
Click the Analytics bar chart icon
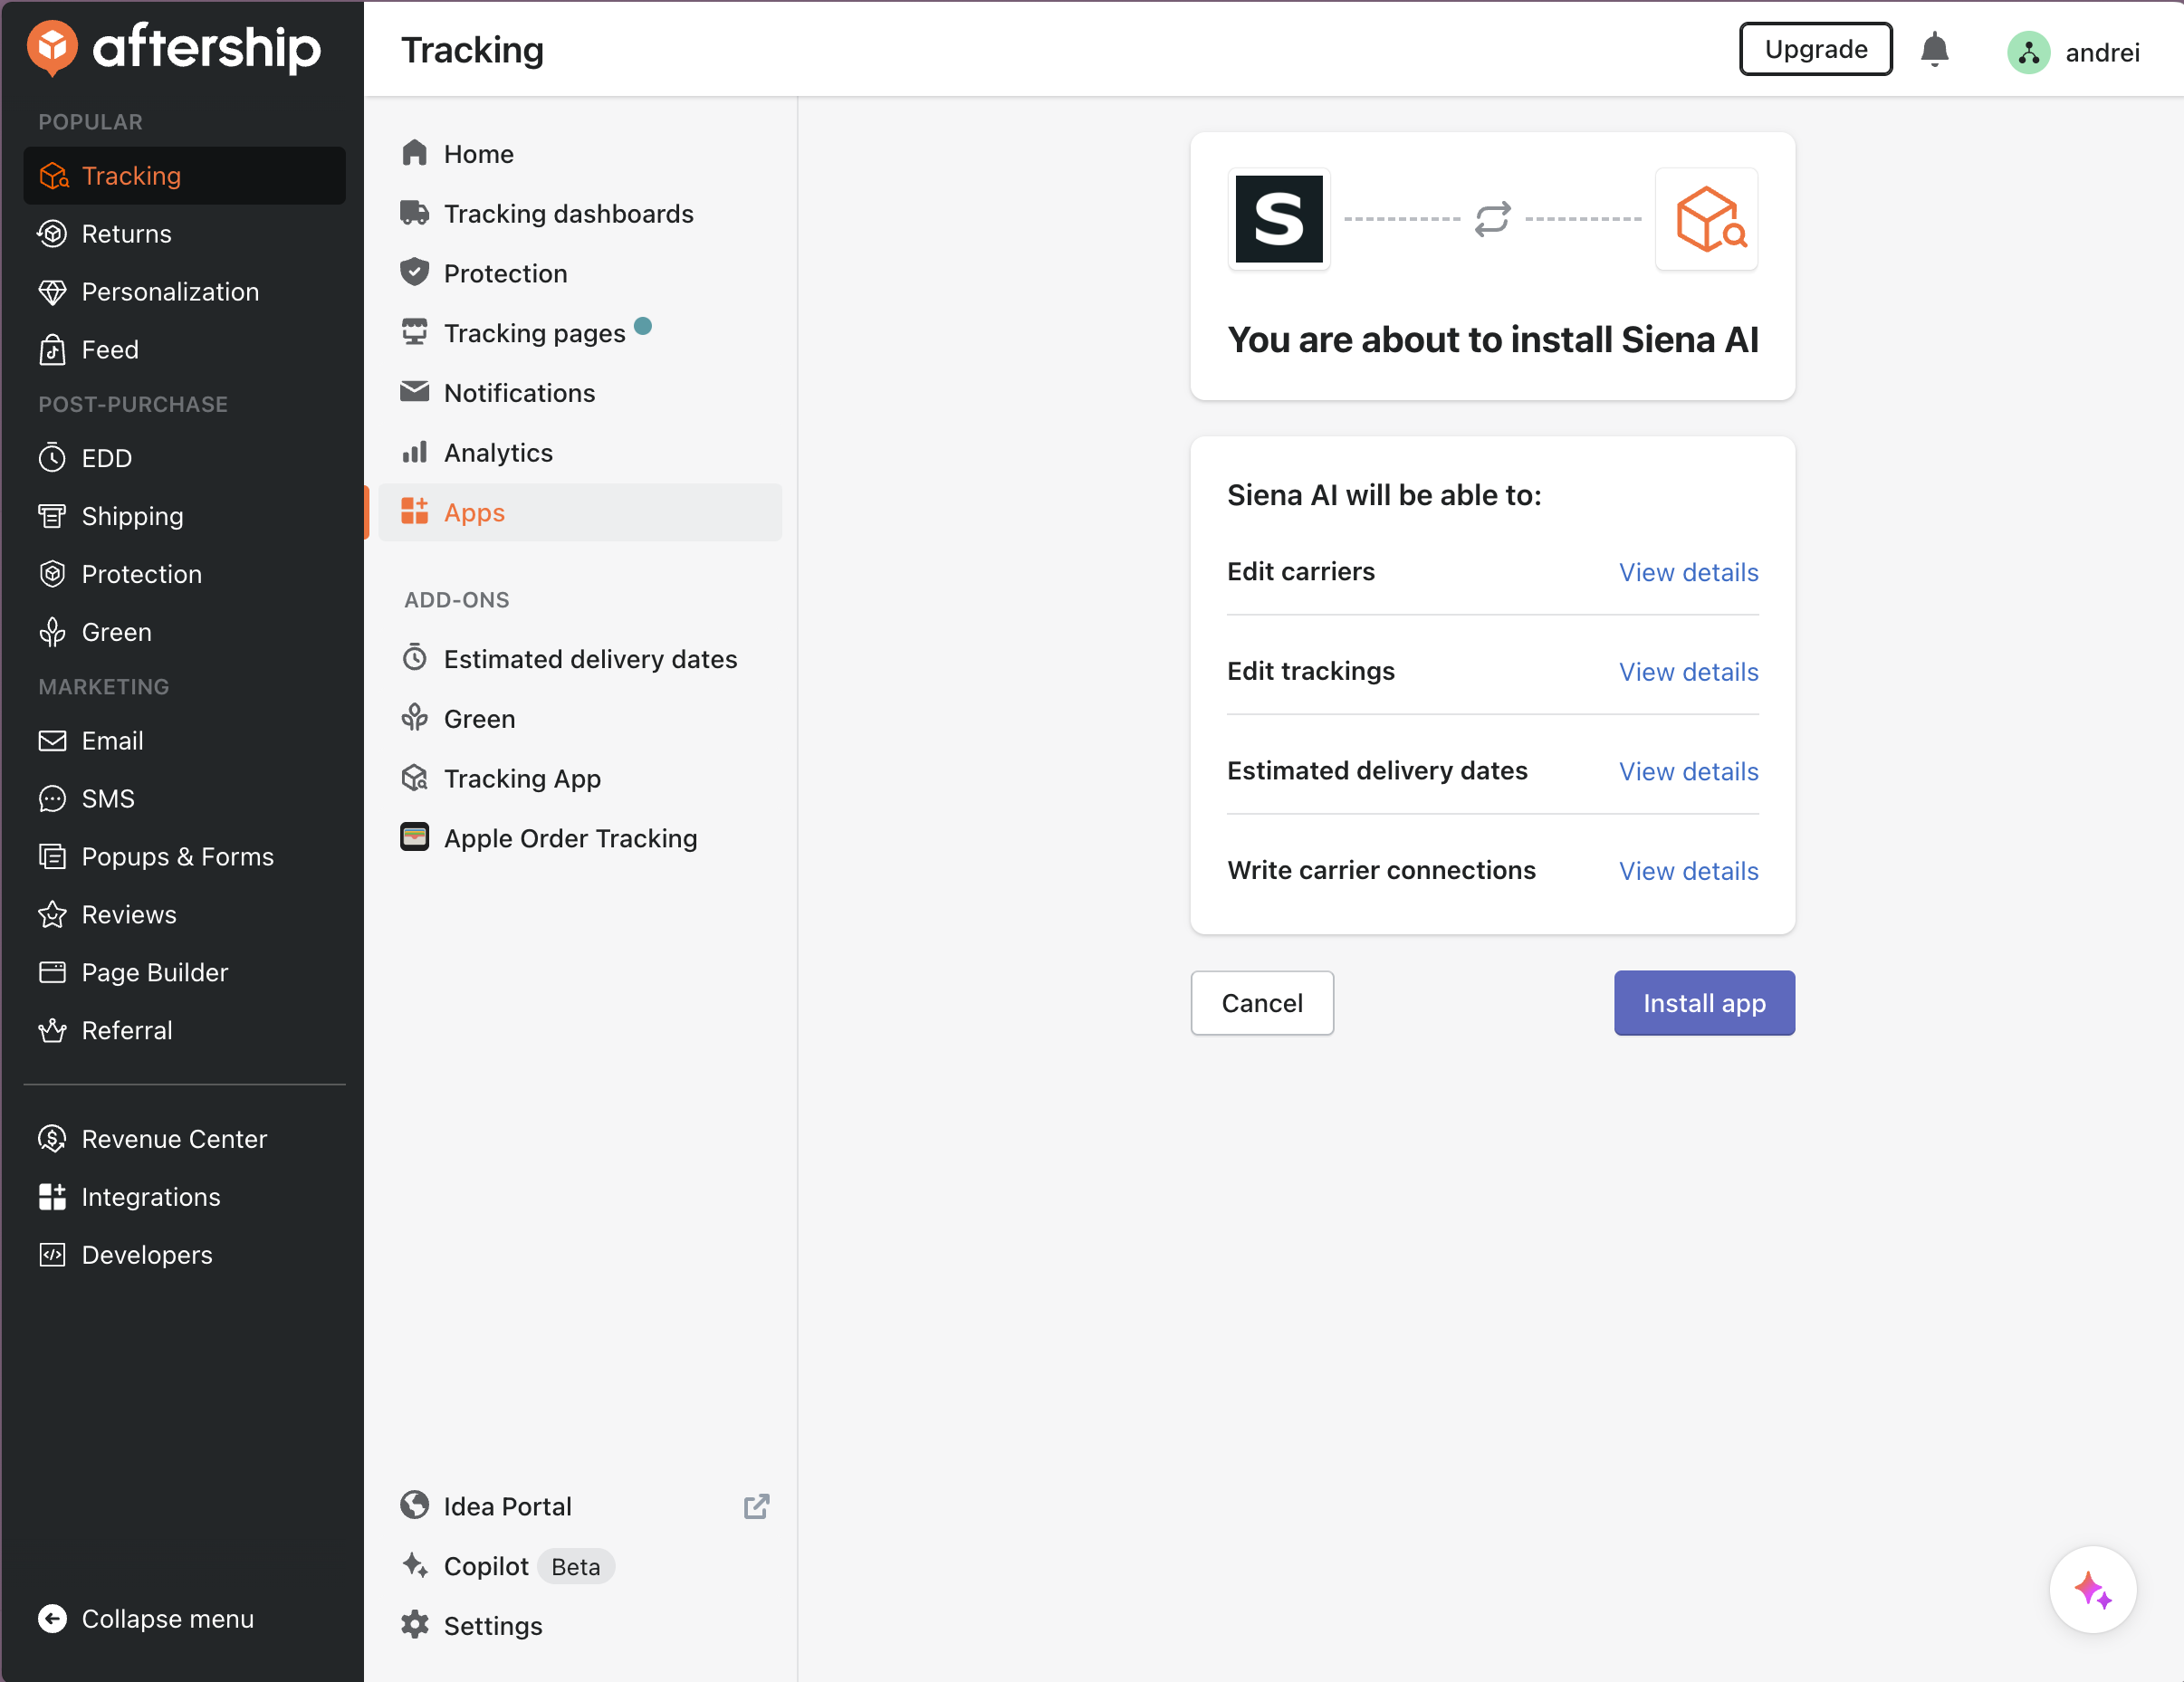[x=414, y=452]
